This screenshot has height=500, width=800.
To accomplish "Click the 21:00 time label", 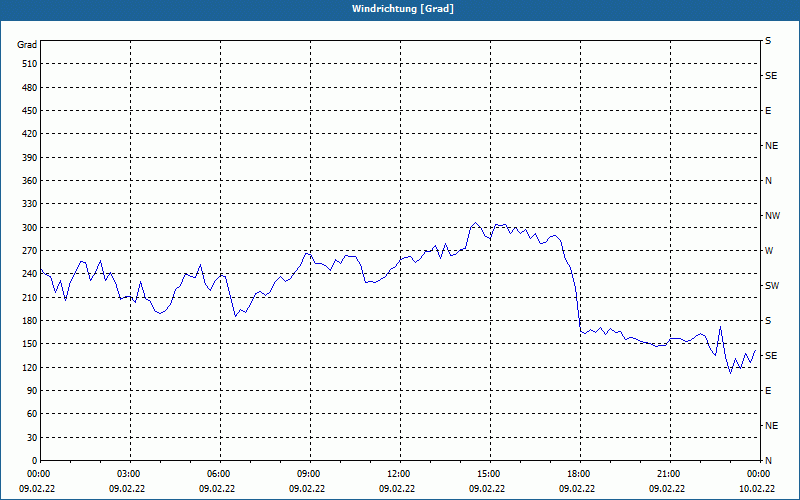I will [x=668, y=474].
